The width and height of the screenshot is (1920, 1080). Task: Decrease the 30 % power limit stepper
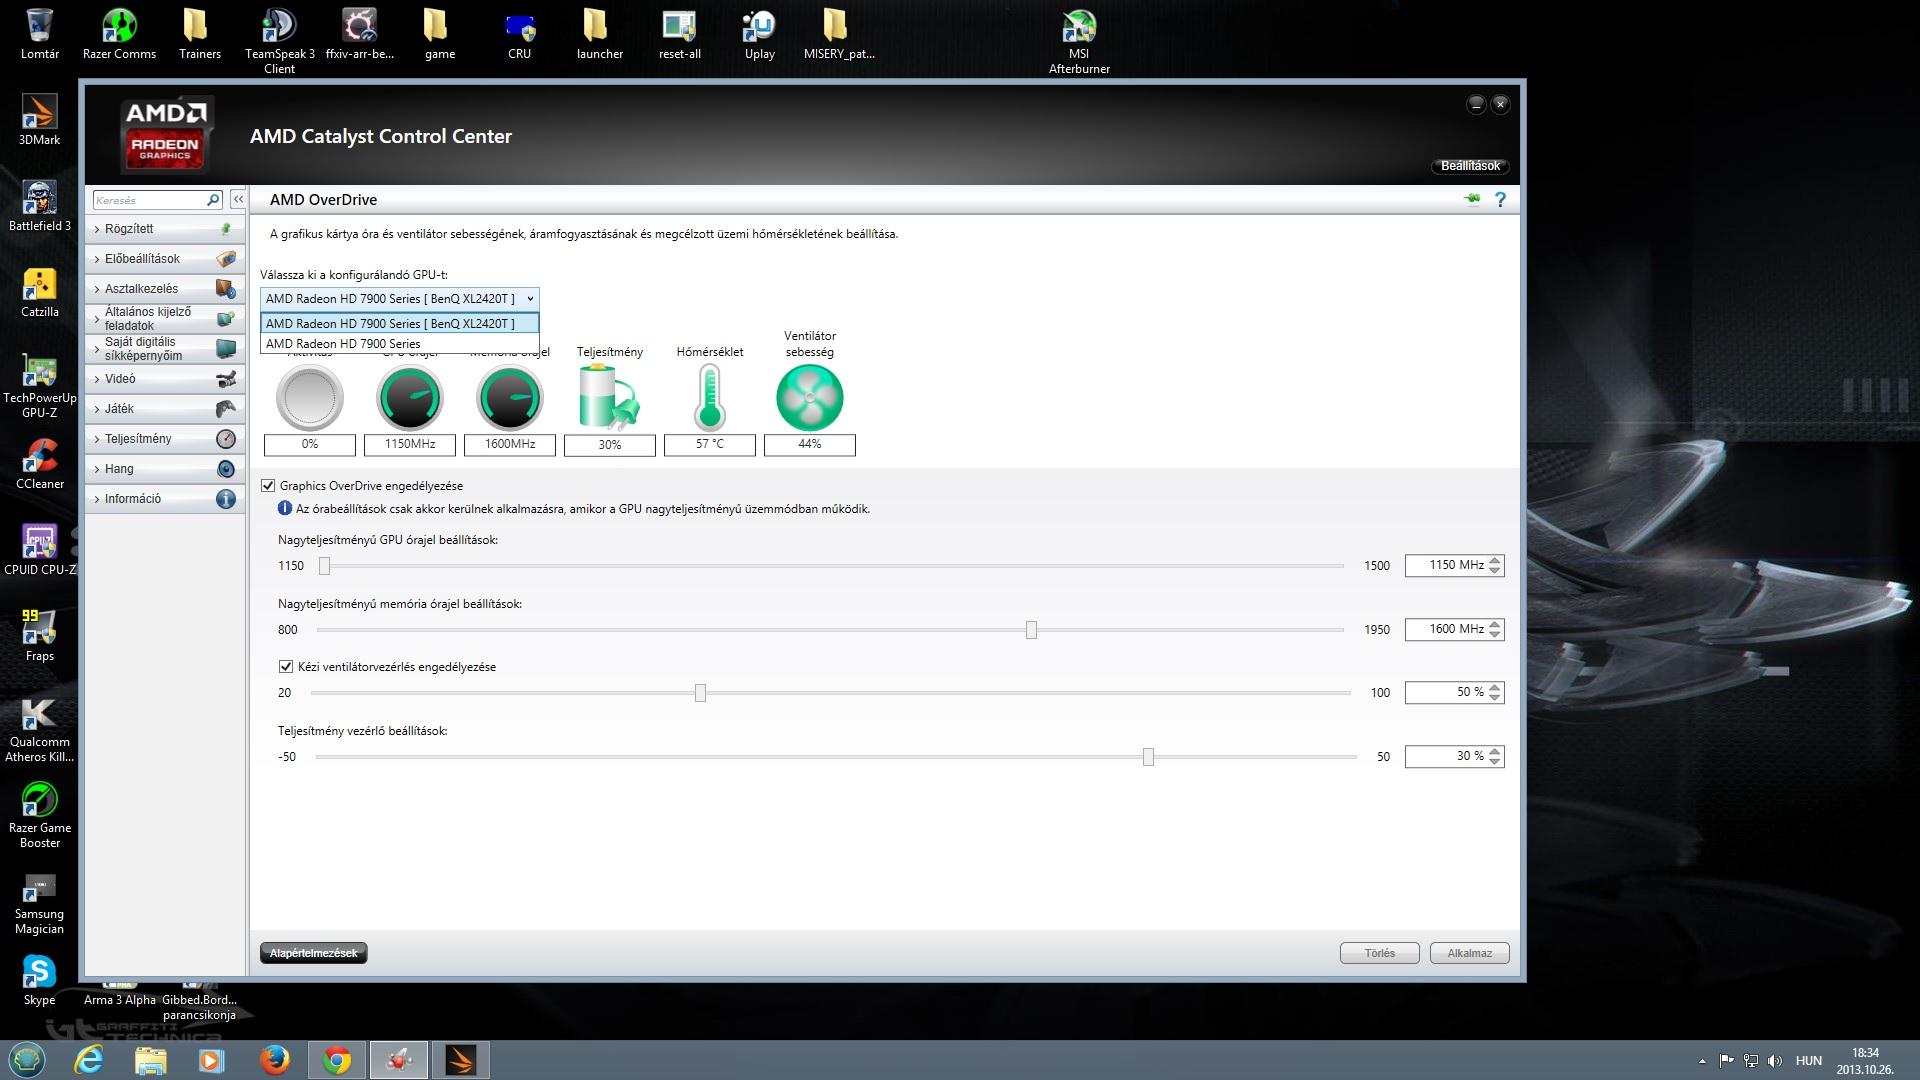[x=1495, y=761]
